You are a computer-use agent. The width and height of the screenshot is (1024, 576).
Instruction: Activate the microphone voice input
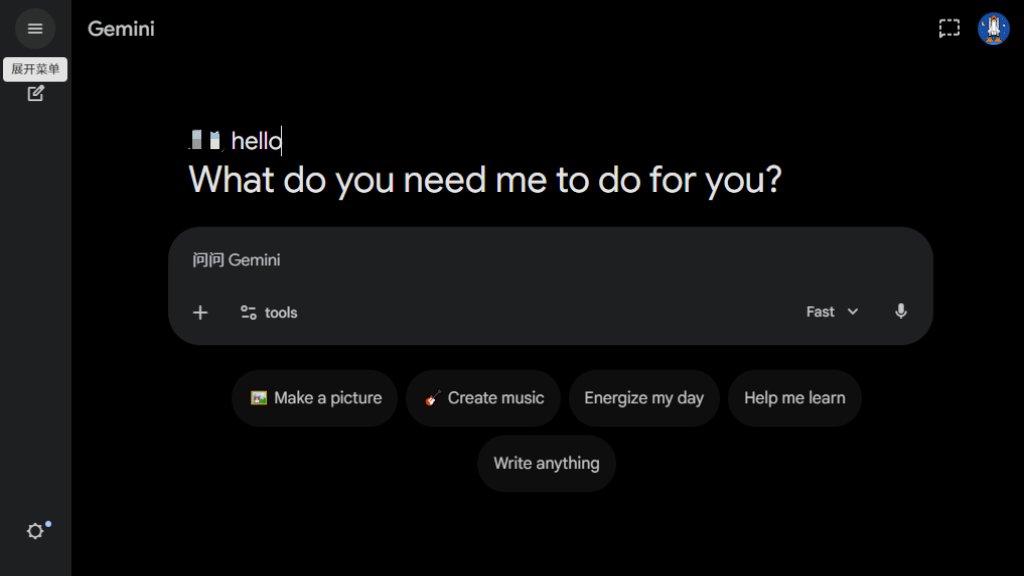coord(900,312)
